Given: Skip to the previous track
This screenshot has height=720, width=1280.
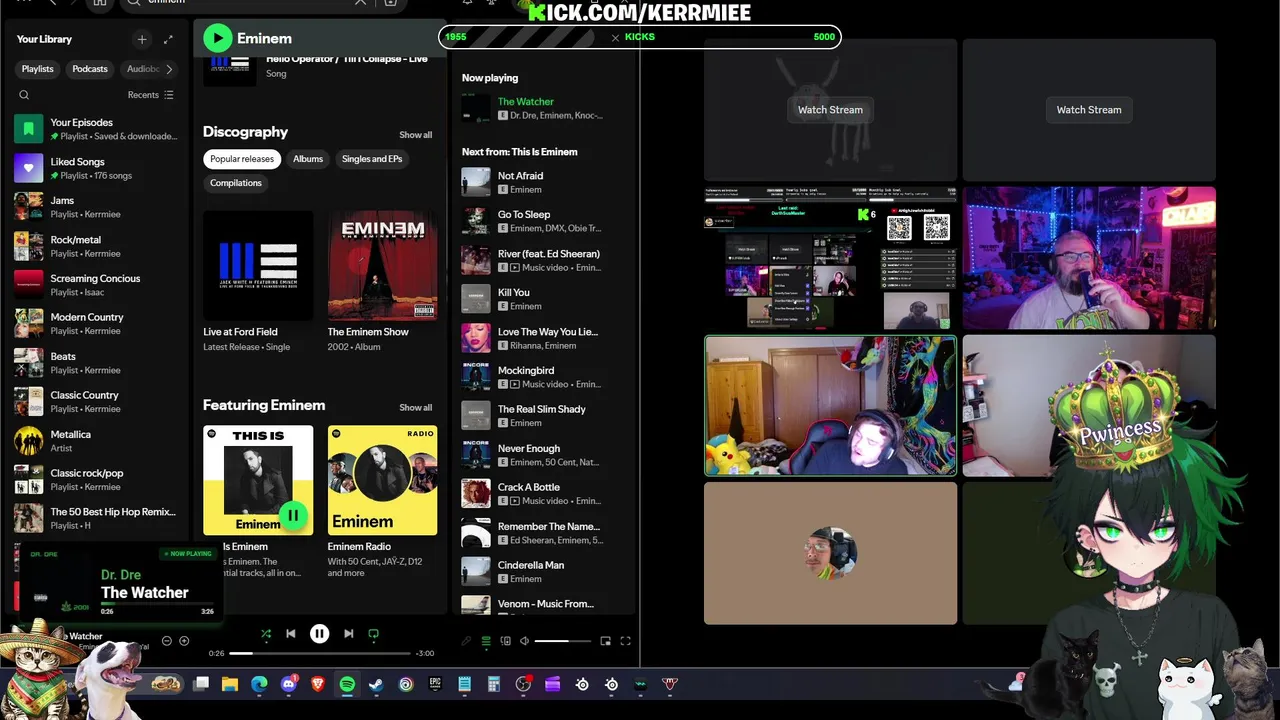Looking at the screenshot, I should 291,633.
